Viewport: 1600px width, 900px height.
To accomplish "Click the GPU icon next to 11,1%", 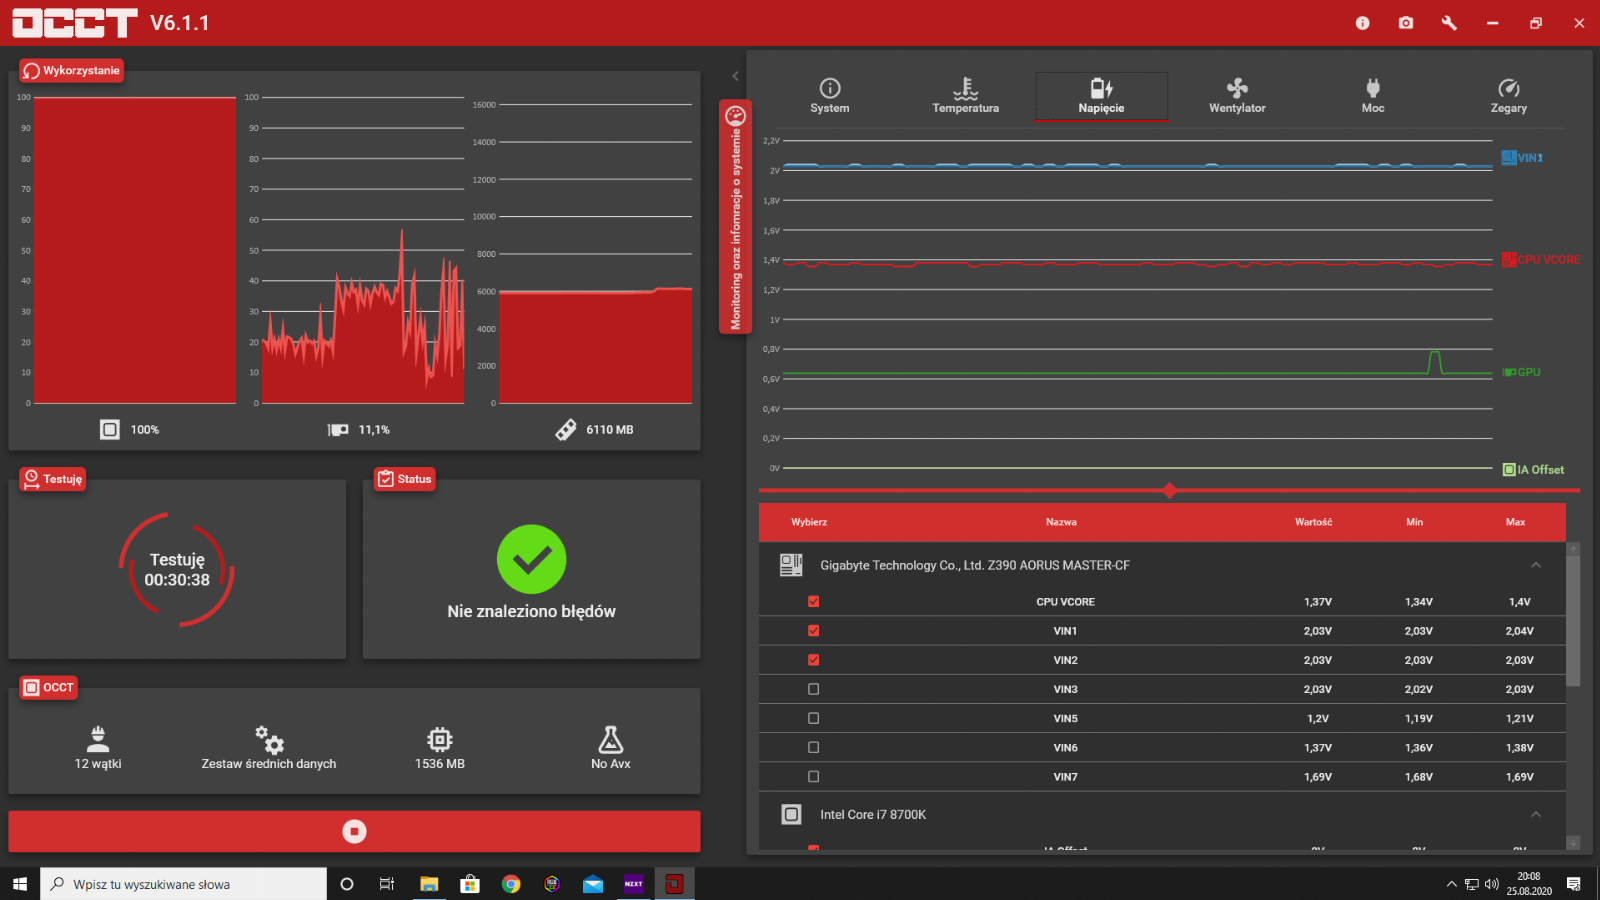I will pos(338,430).
